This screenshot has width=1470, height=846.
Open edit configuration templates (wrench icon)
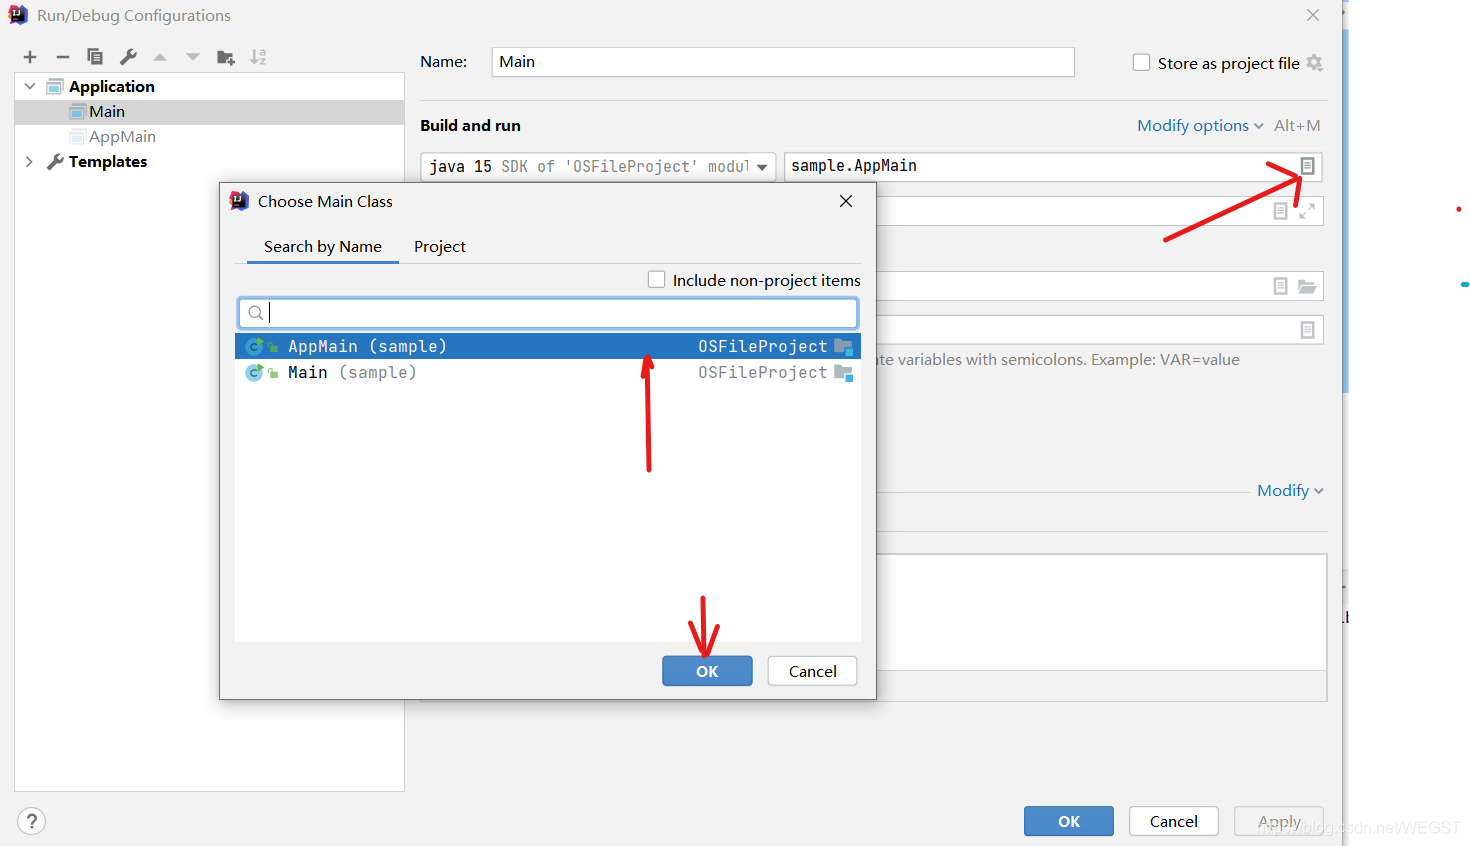[x=128, y=57]
